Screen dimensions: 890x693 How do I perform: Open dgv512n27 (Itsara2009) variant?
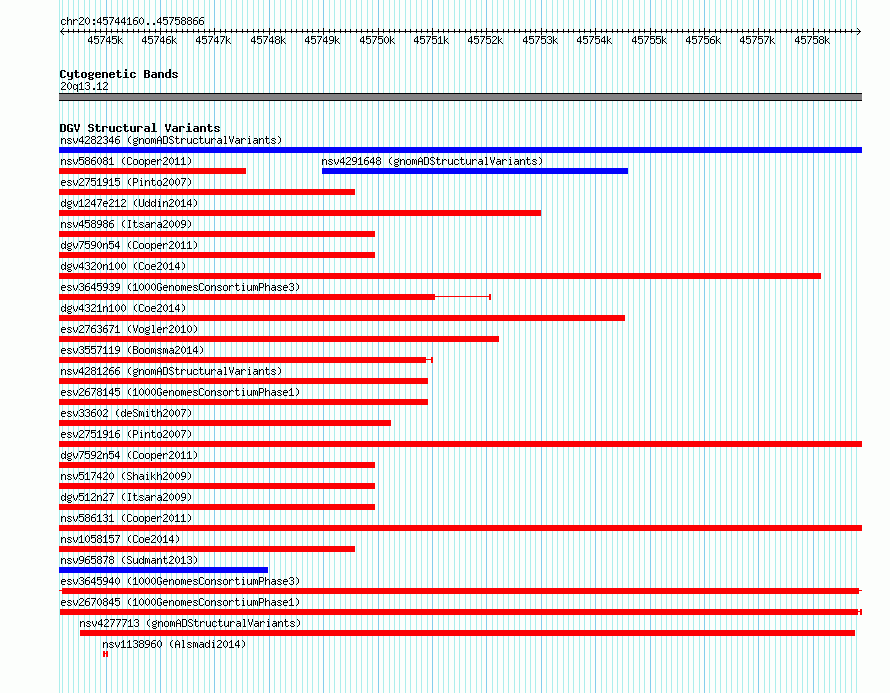click(x=126, y=497)
